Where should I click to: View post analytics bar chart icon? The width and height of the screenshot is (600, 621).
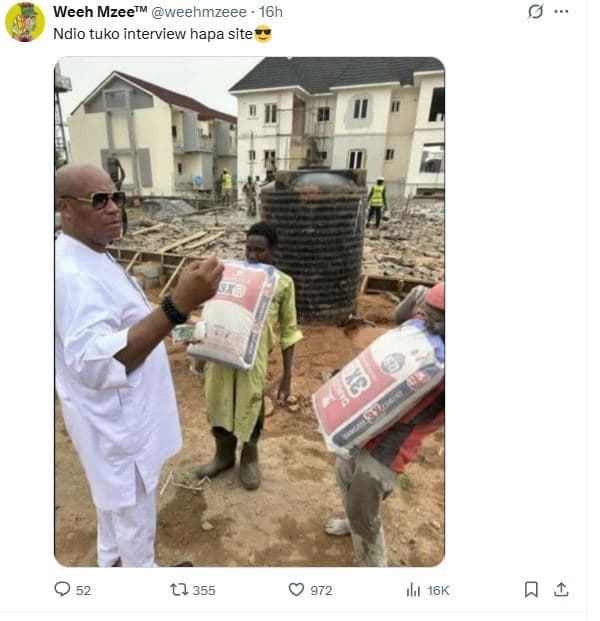coord(413,590)
